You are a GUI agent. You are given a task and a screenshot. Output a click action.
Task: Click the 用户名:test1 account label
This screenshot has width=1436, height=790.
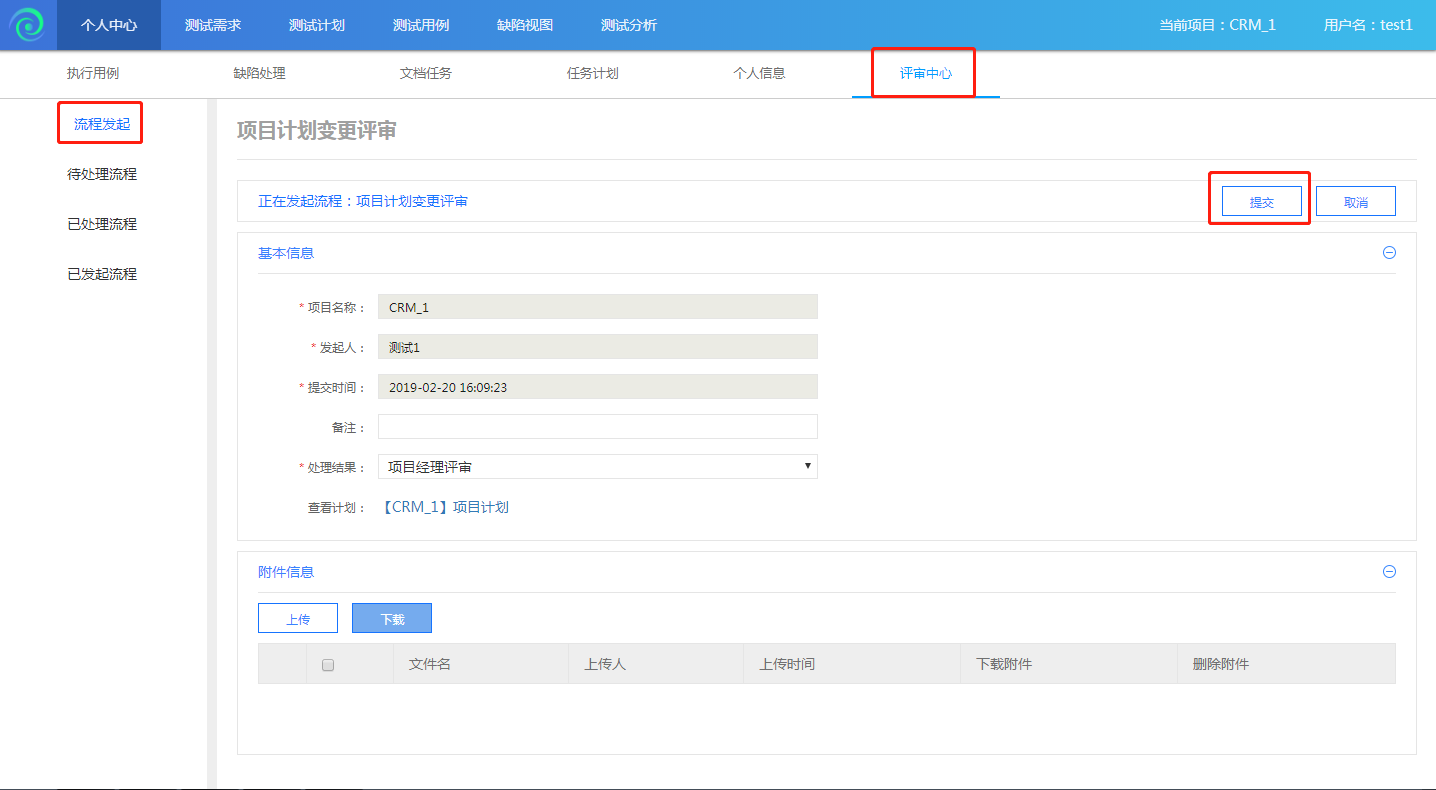(x=1367, y=25)
